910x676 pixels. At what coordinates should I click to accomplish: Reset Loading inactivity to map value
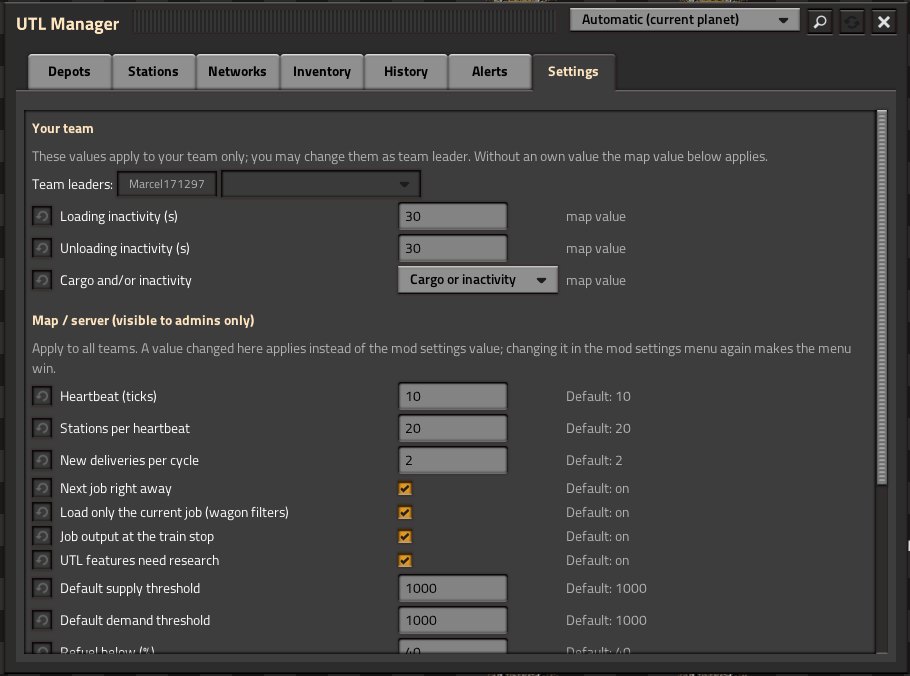click(42, 216)
